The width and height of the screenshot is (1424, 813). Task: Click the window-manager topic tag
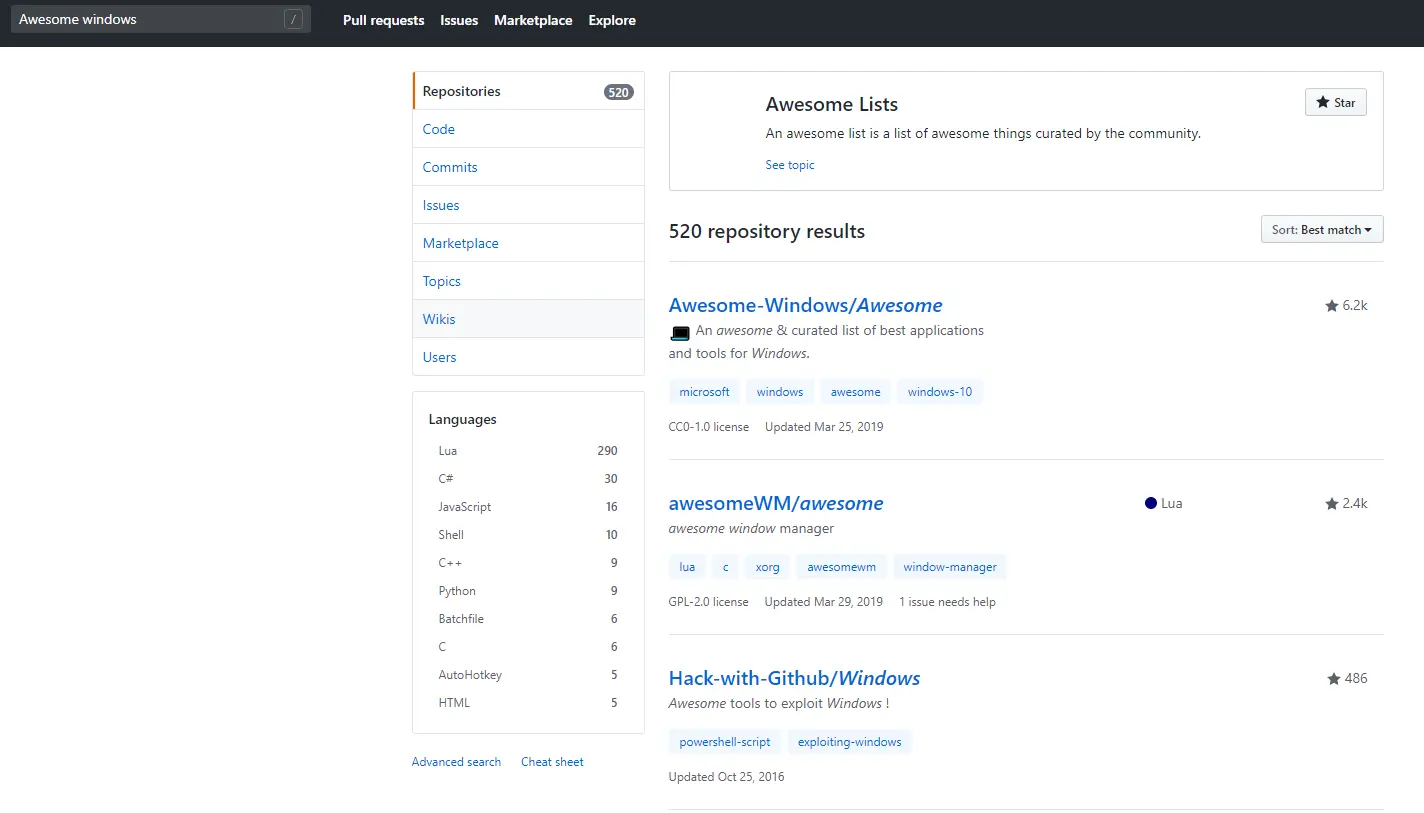click(x=950, y=567)
